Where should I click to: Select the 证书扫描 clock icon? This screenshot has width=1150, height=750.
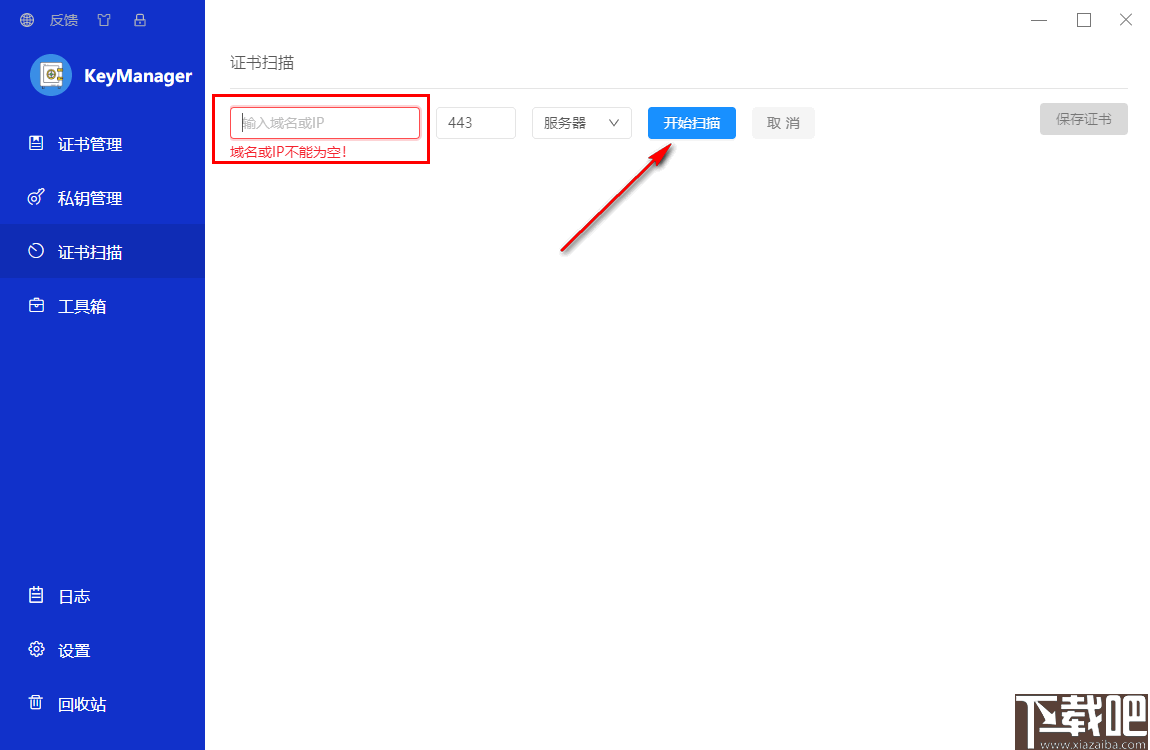35,251
